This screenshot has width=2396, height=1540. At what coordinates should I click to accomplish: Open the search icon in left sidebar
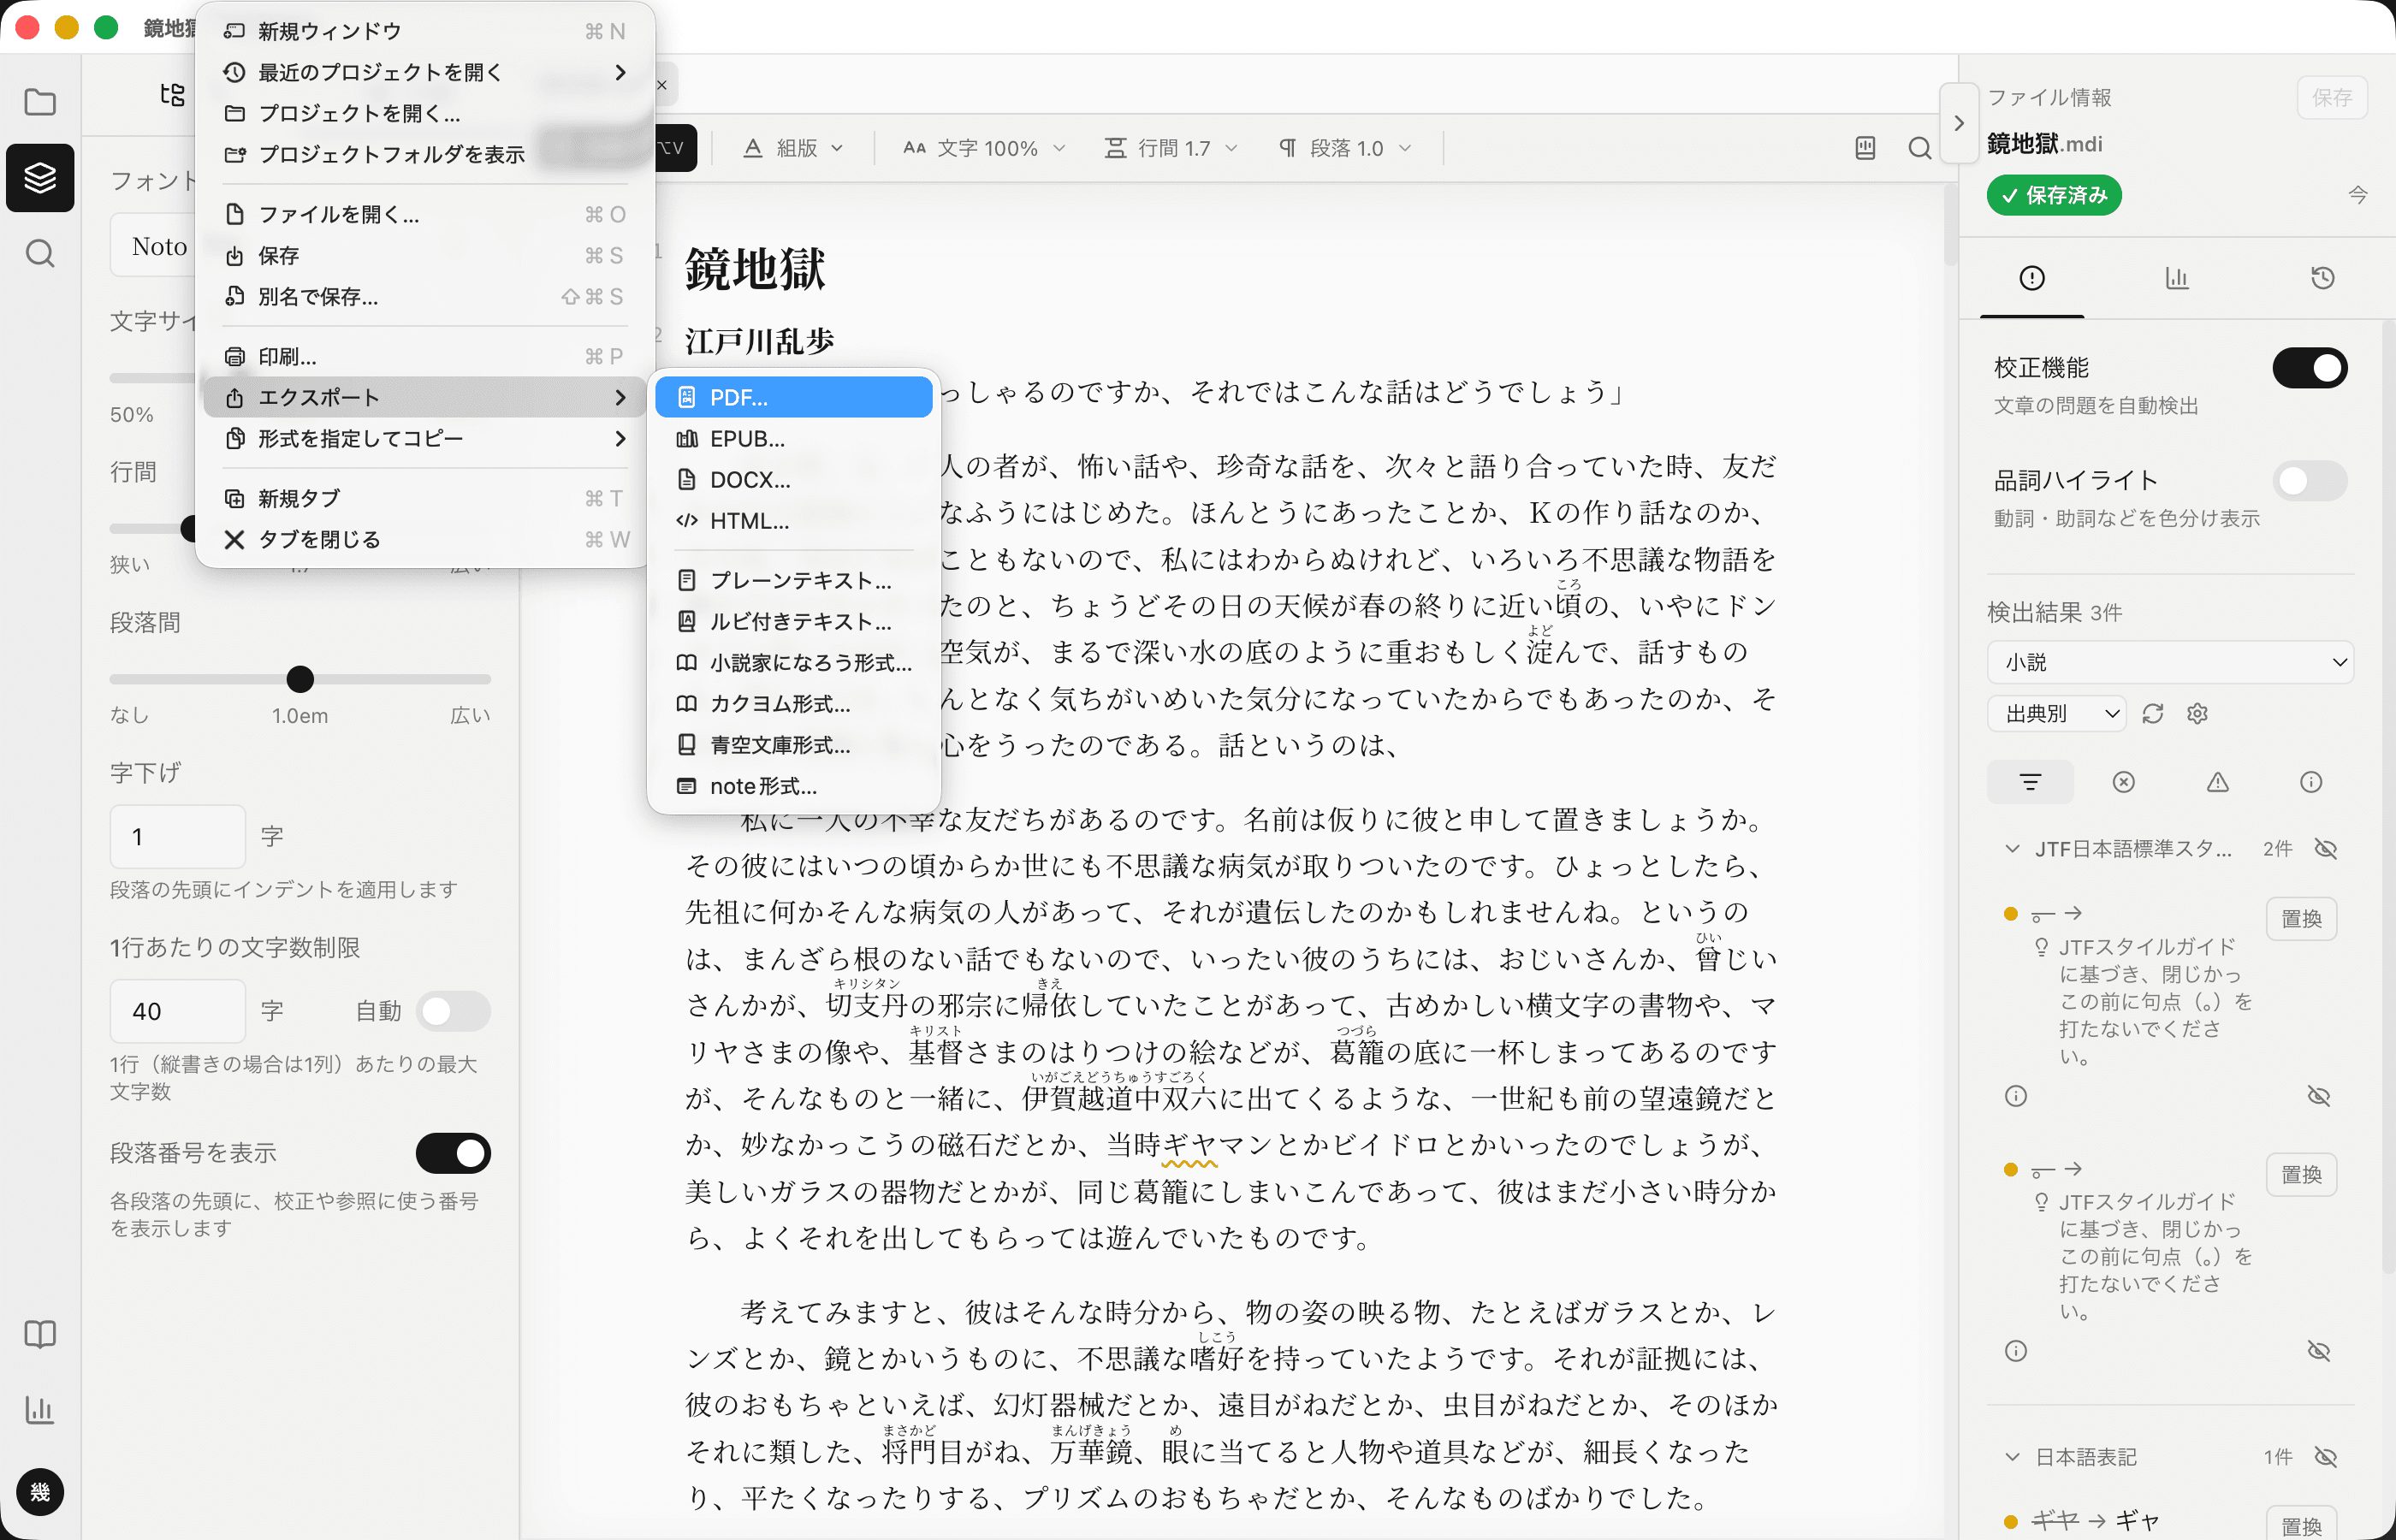(x=40, y=254)
